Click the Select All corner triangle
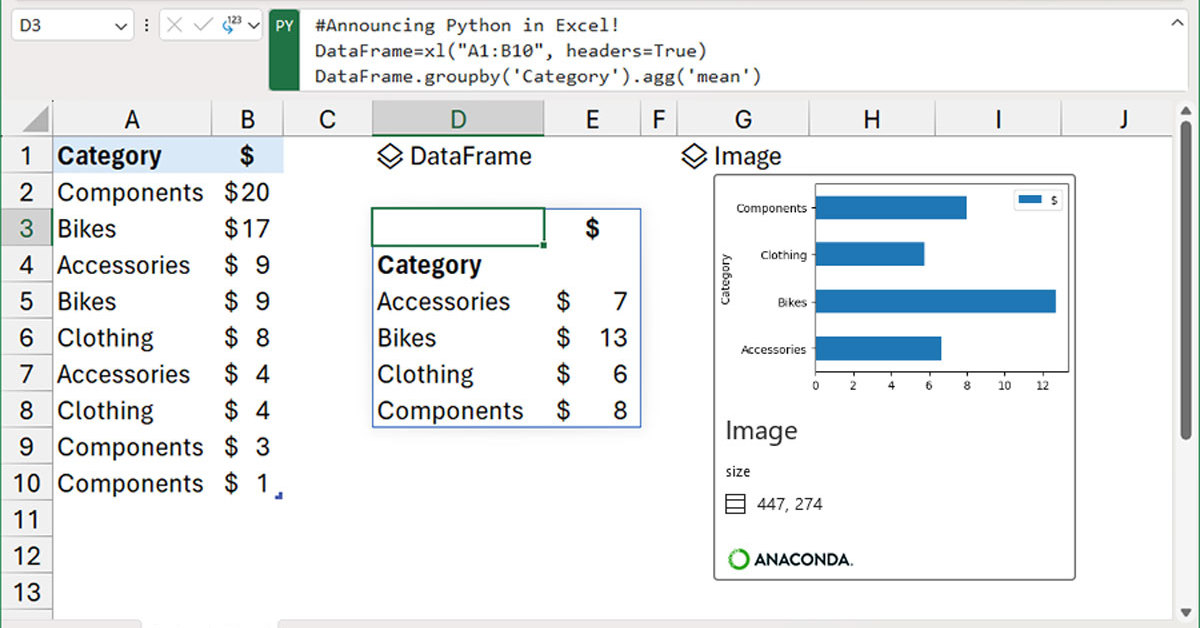 tap(36, 121)
